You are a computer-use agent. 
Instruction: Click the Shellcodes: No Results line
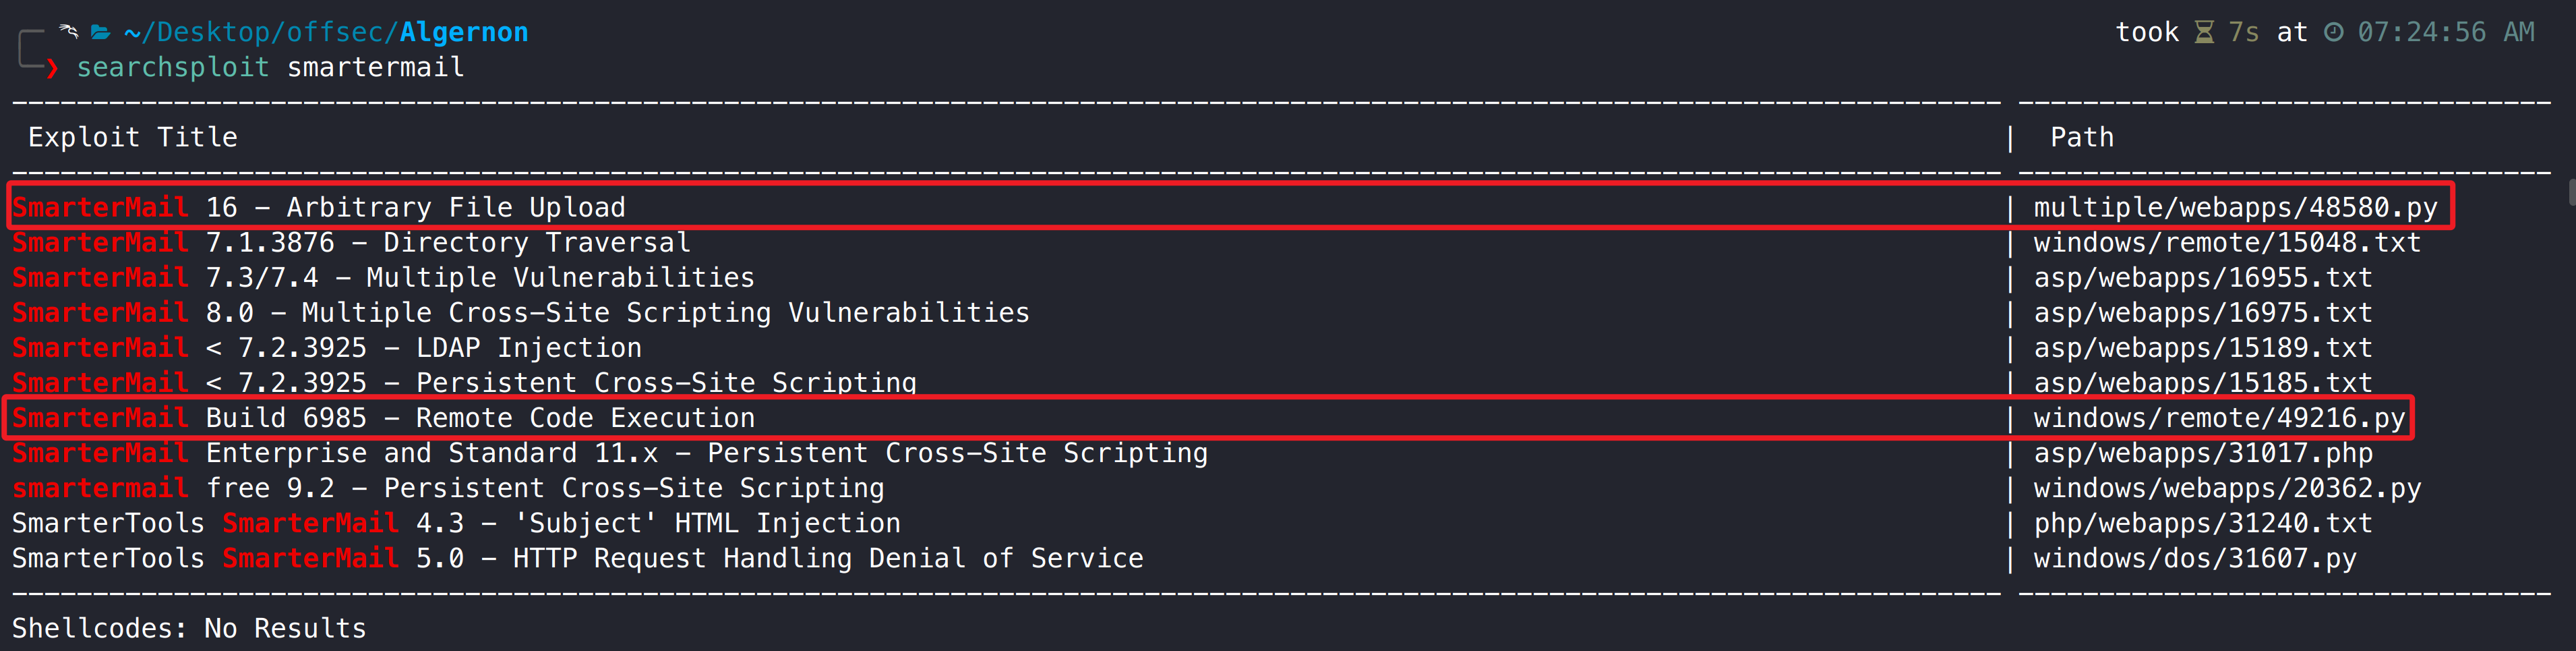pyautogui.click(x=189, y=628)
